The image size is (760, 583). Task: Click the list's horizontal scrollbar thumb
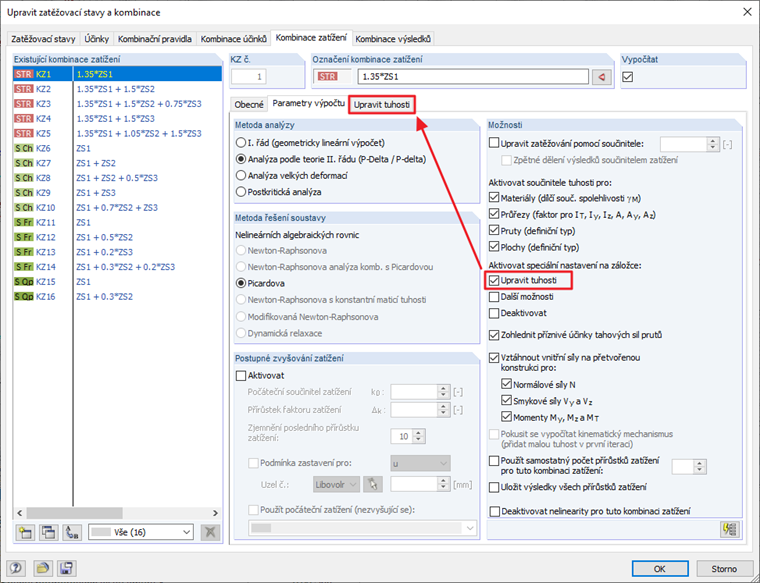pyautogui.click(x=74, y=513)
